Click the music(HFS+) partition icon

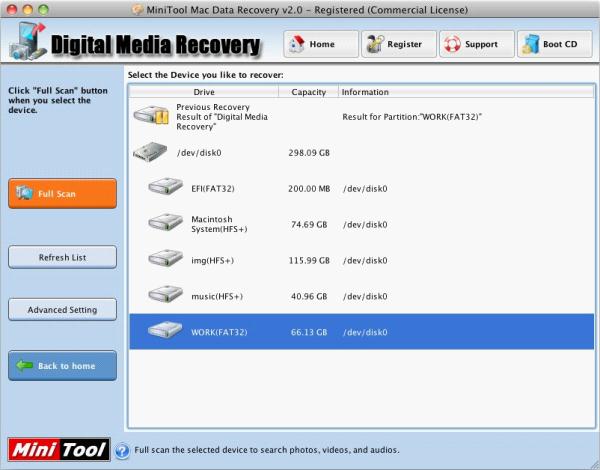166,294
